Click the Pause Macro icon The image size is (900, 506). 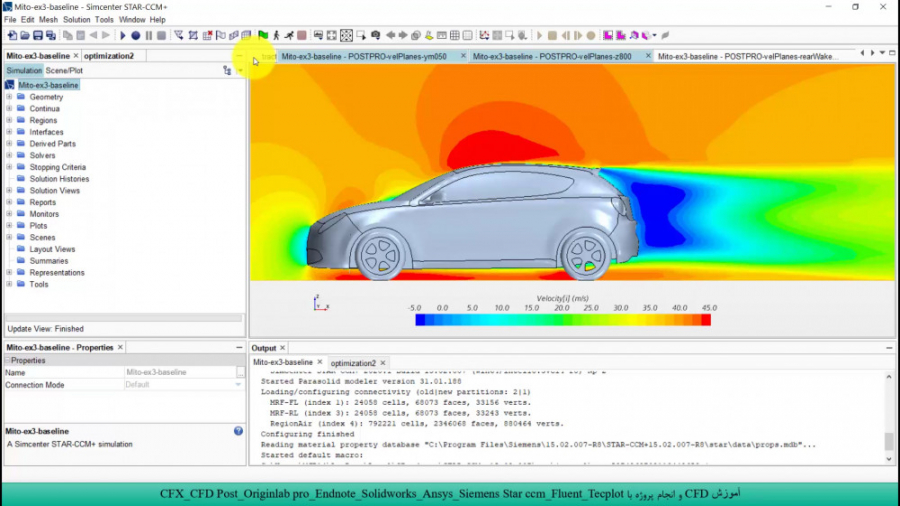point(149,36)
